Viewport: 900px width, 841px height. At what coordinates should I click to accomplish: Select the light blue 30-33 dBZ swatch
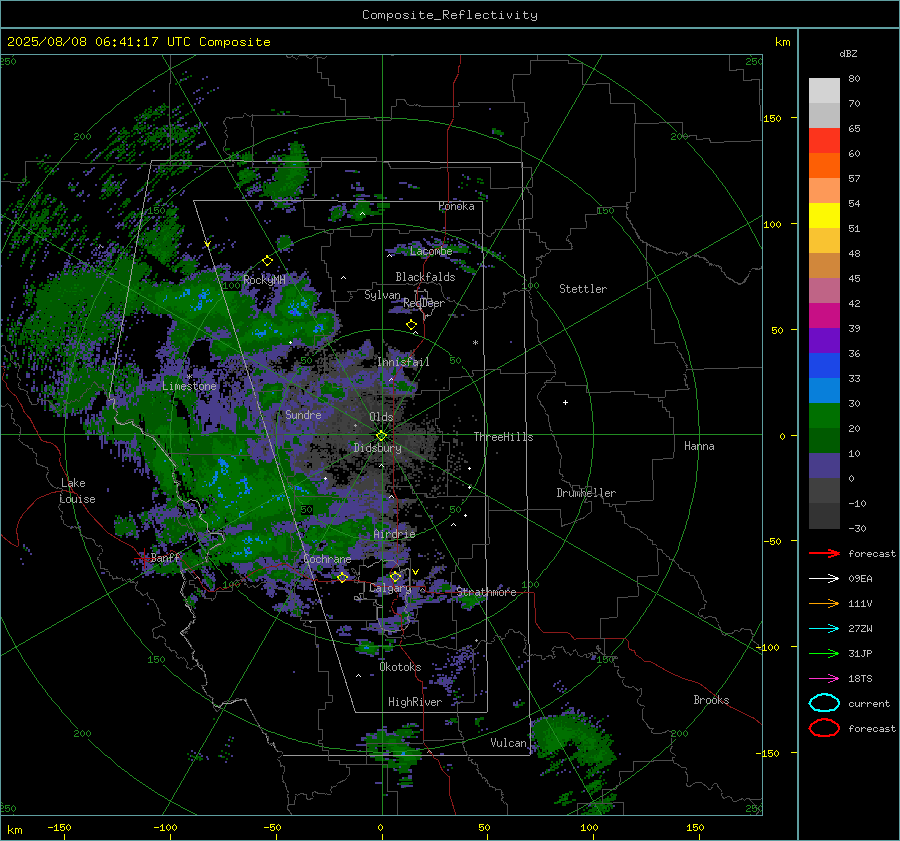coord(824,391)
